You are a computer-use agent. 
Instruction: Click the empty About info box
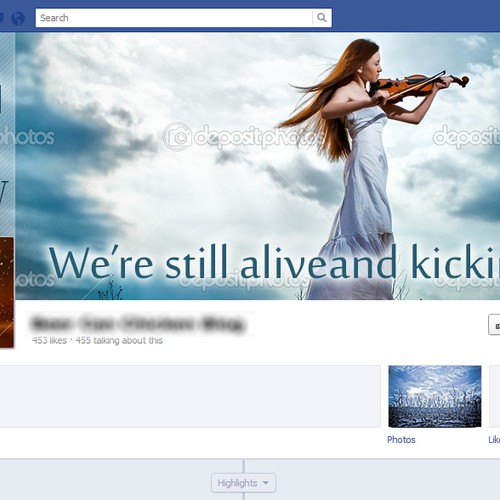(190, 396)
